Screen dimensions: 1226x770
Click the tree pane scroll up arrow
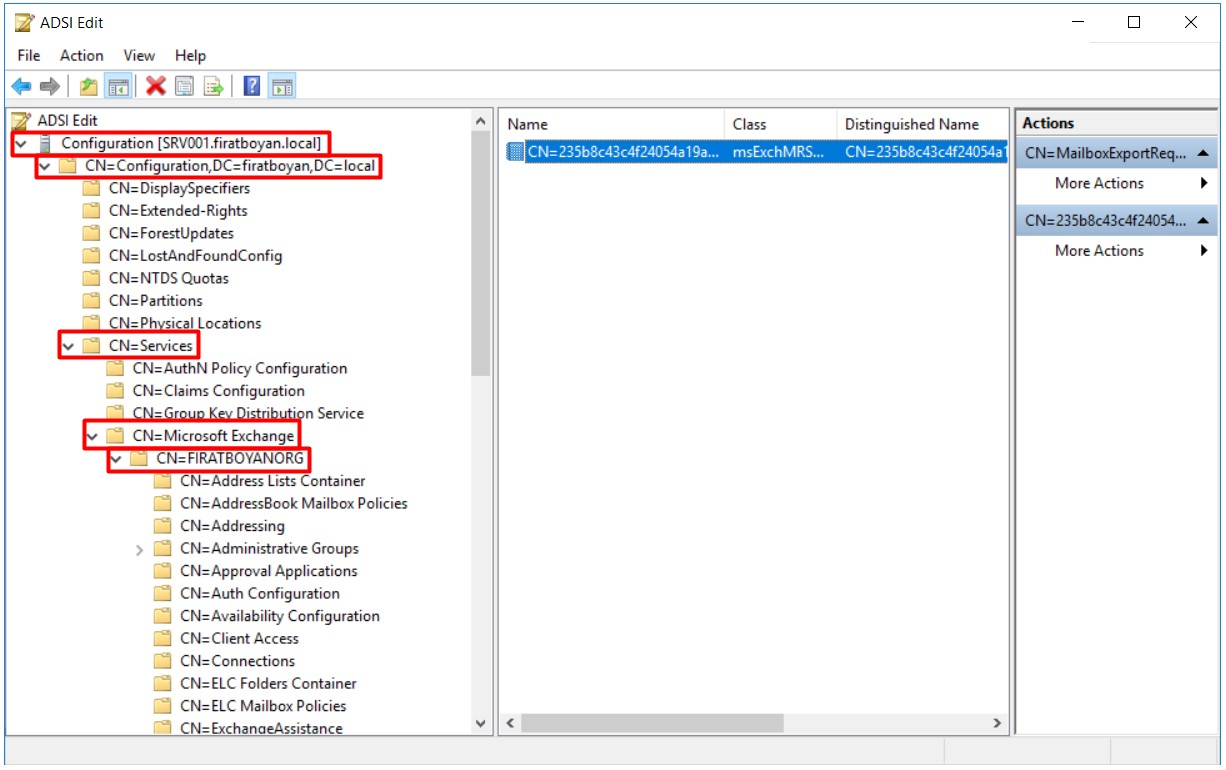480,121
